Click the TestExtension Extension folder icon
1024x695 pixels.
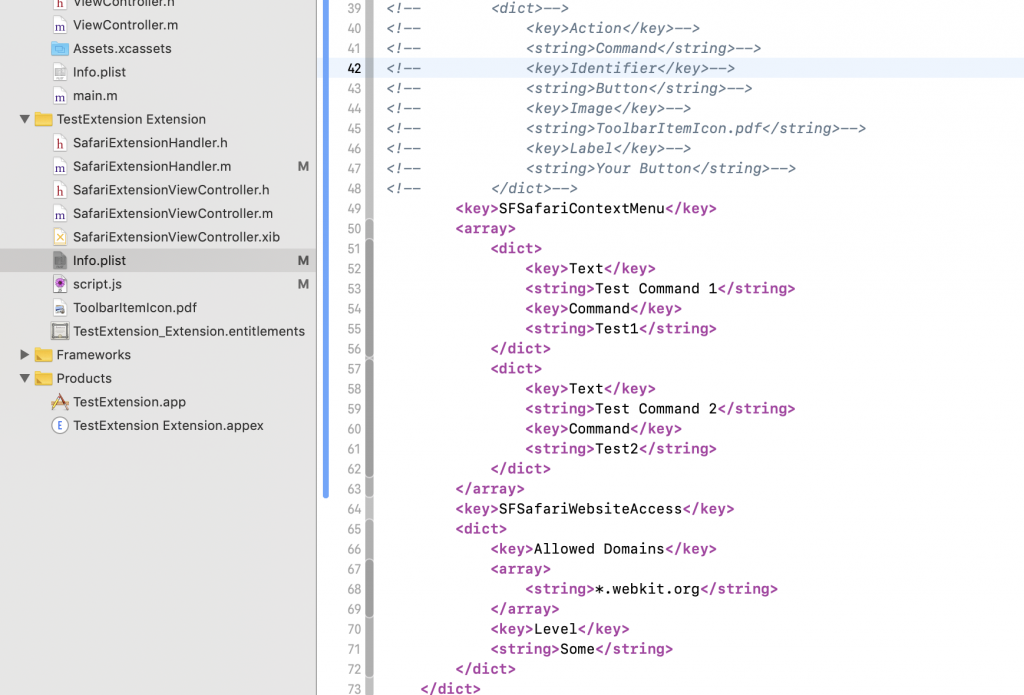(42, 119)
